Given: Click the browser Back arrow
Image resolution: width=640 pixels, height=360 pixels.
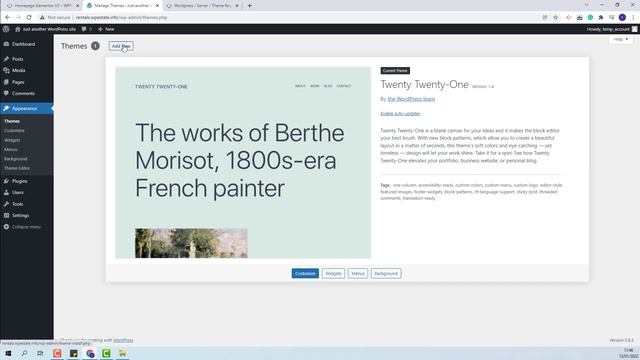Looking at the screenshot, I should [8, 18].
